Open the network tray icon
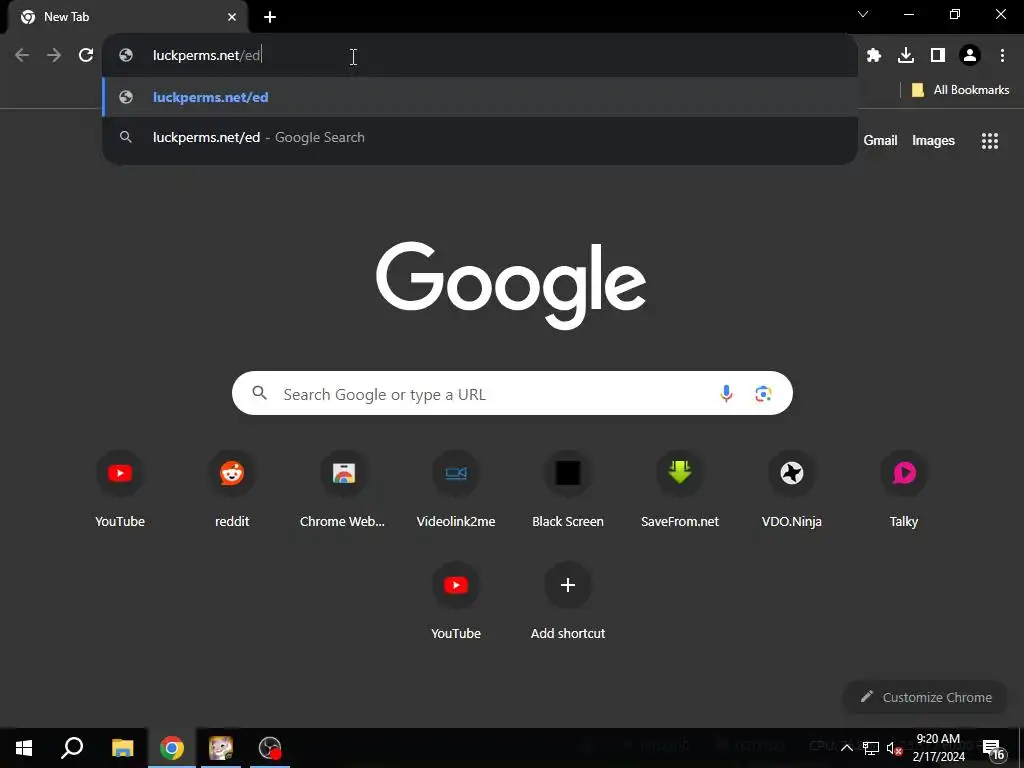 tap(871, 748)
